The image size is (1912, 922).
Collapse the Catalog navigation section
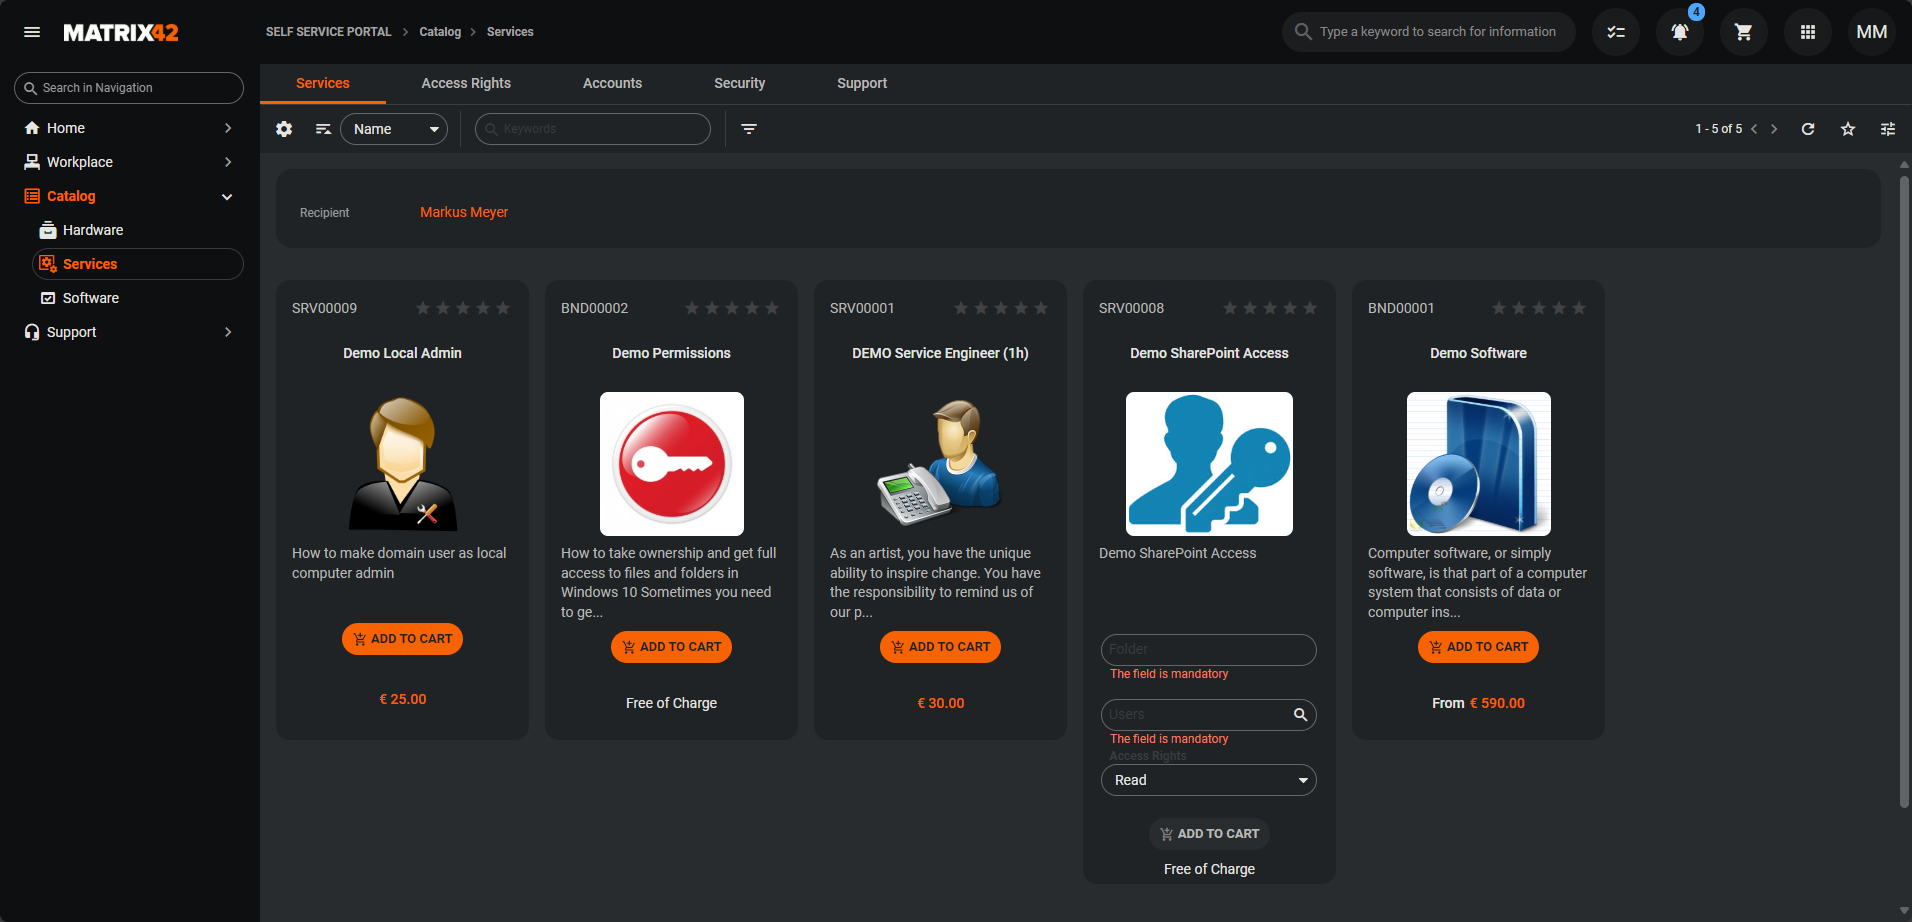227,197
